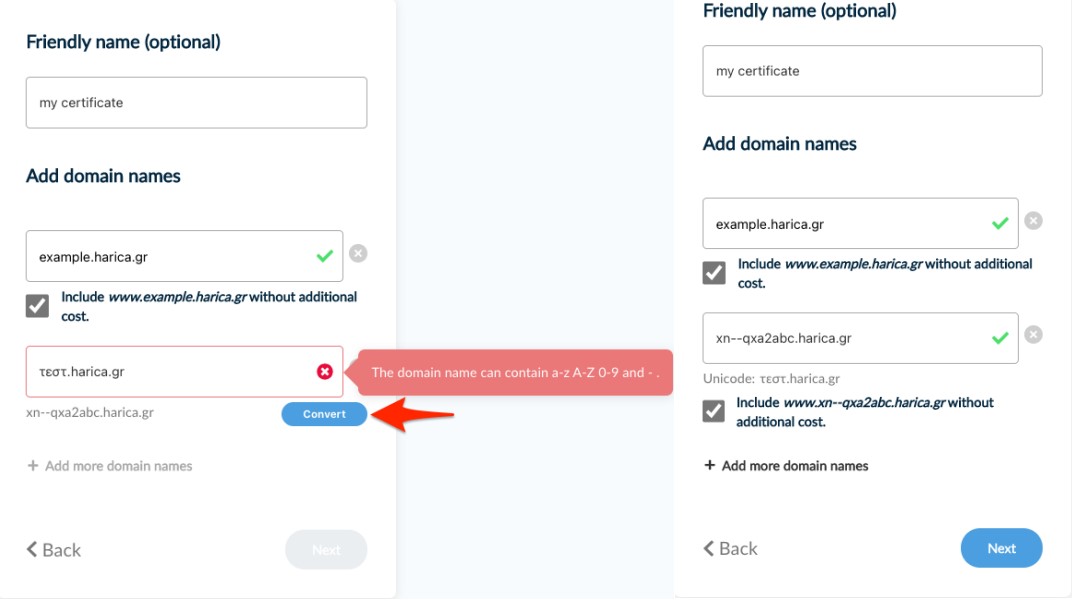Click the chevron arrow beside Back (left panel)
Viewport: 1072px width, 601px height.
tap(31, 549)
